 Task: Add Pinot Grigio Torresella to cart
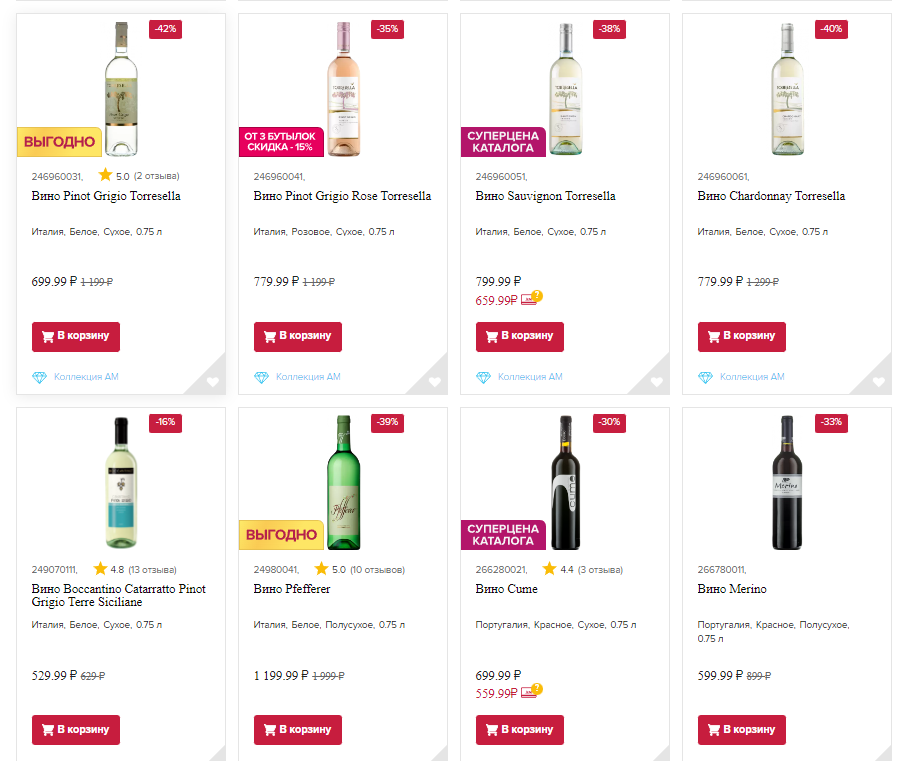point(76,336)
